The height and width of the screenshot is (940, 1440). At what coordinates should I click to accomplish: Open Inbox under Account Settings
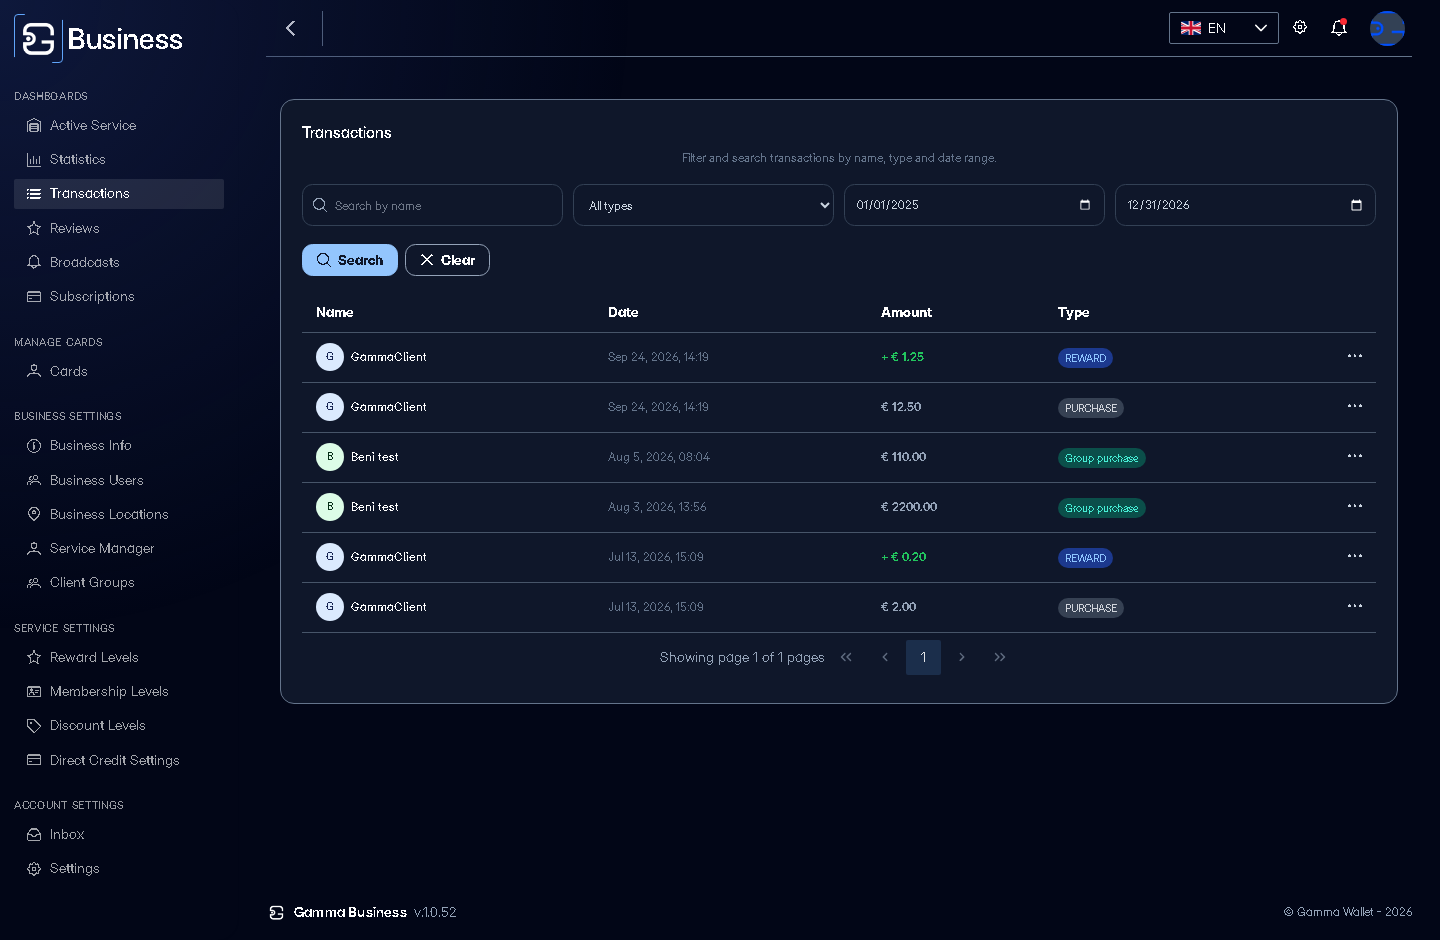click(x=119, y=834)
